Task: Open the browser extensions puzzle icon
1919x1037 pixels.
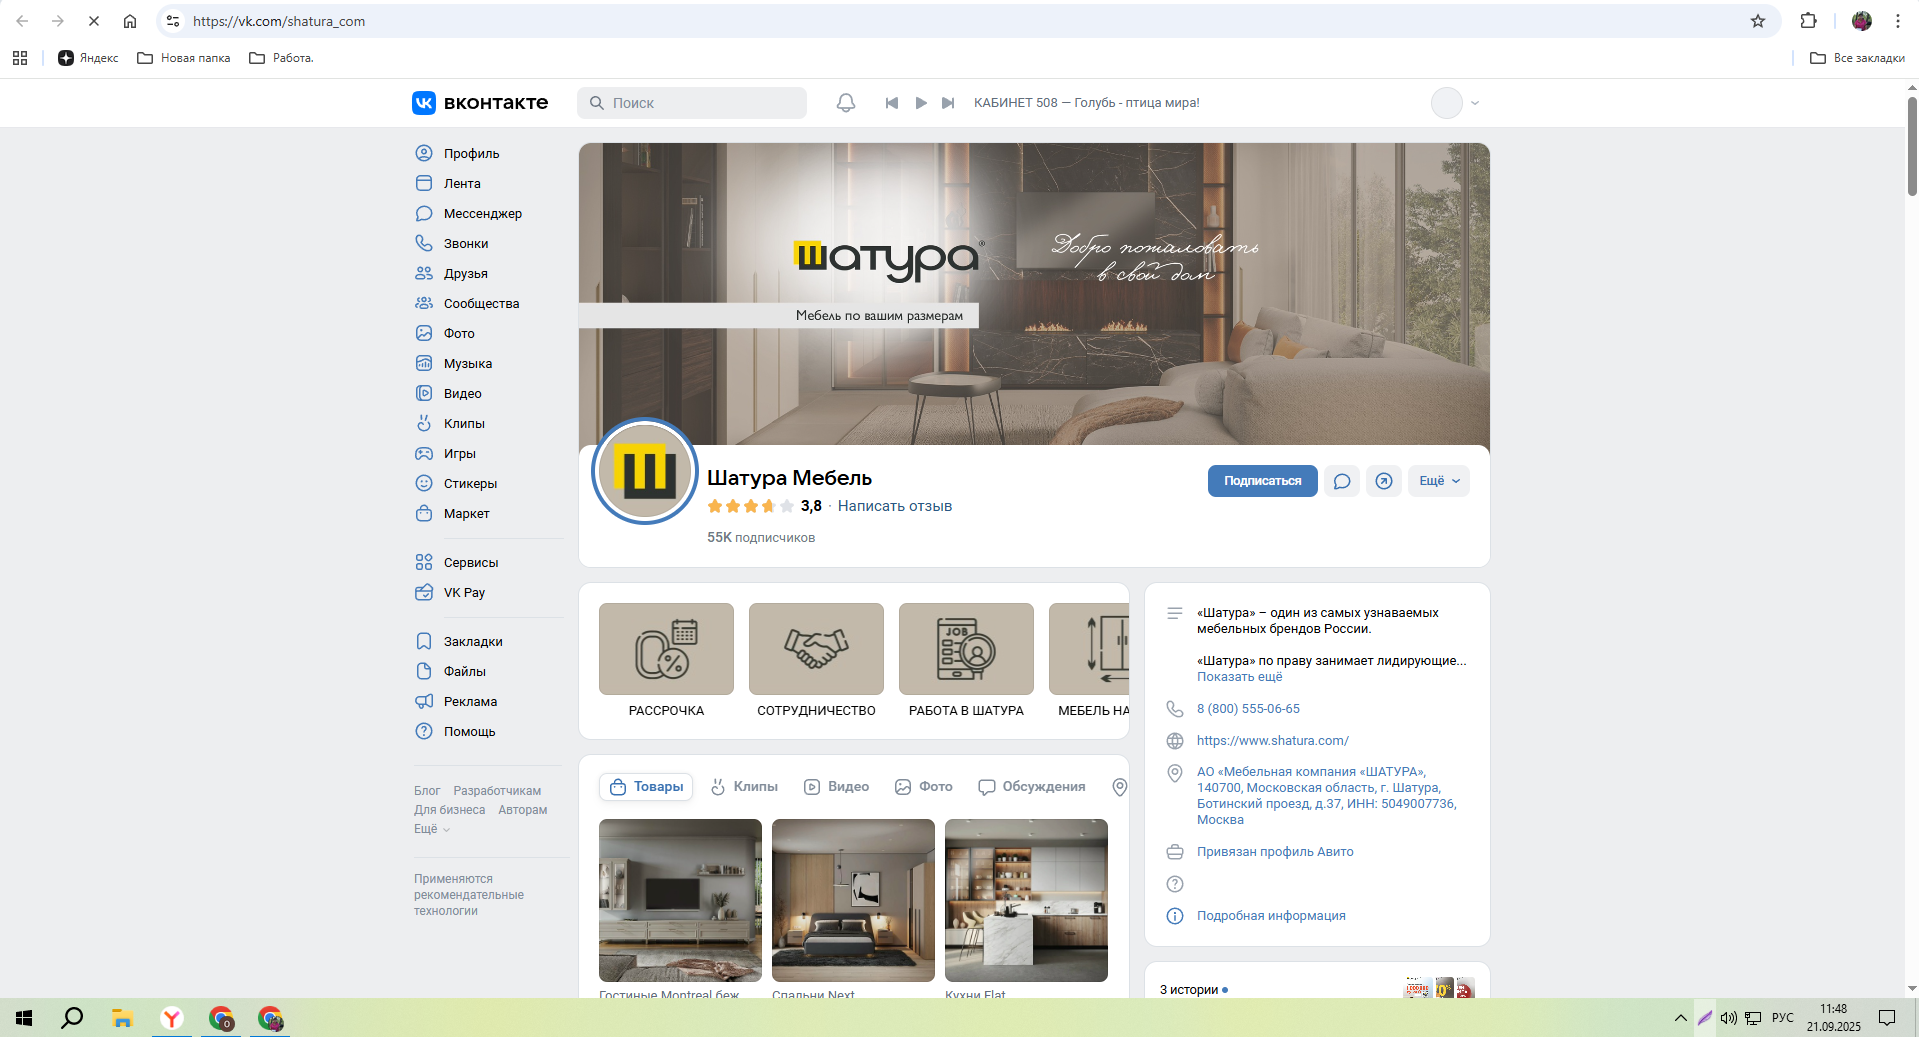Action: pyautogui.click(x=1809, y=21)
